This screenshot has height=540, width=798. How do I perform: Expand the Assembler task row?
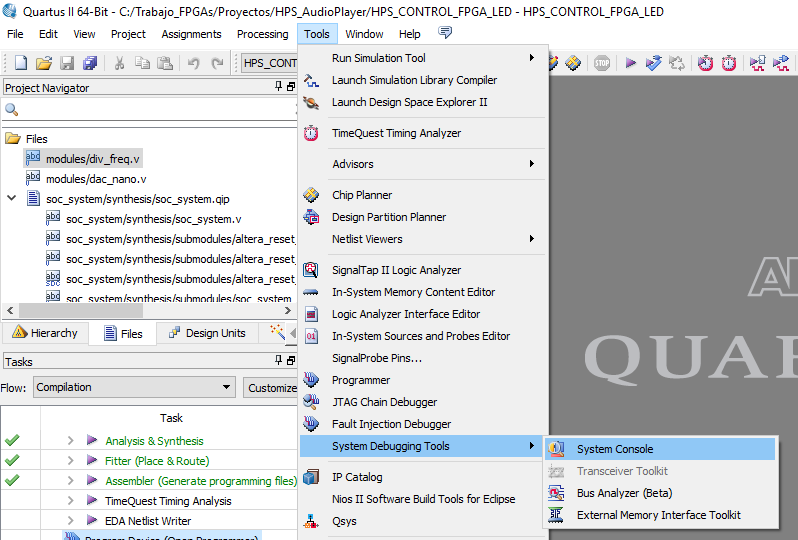click(x=71, y=481)
